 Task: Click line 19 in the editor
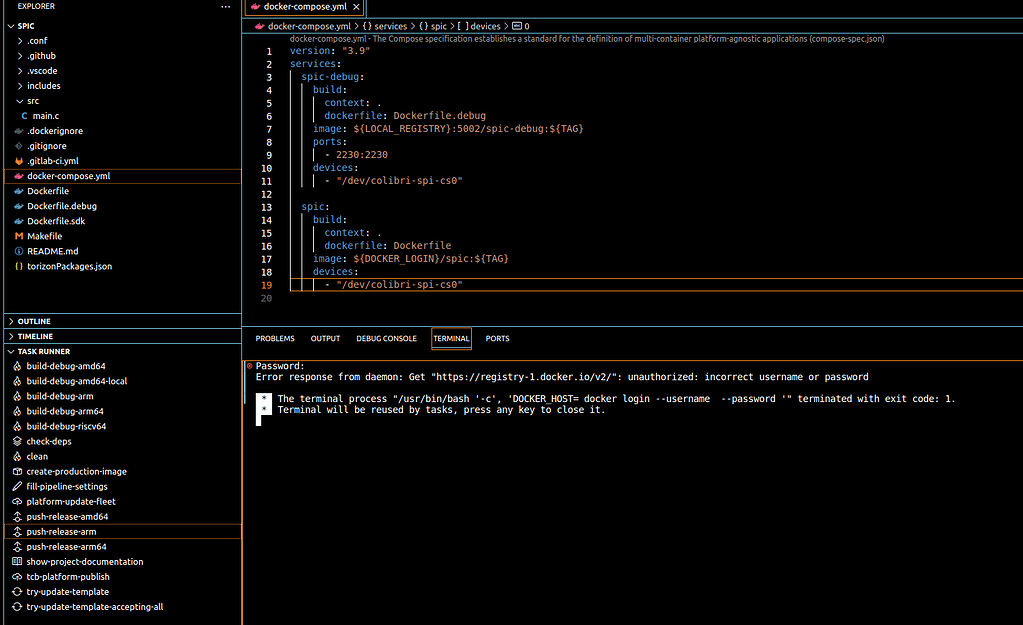pos(400,283)
